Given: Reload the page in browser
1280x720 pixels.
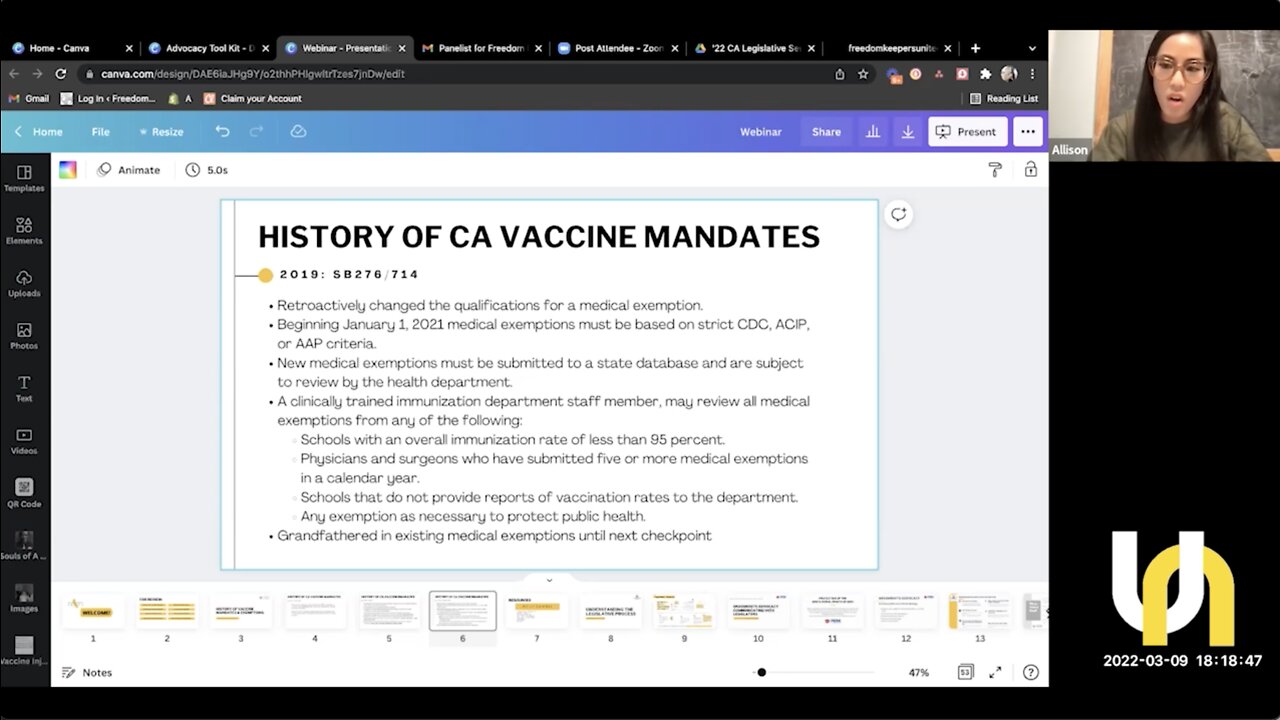Looking at the screenshot, I should click(x=61, y=74).
